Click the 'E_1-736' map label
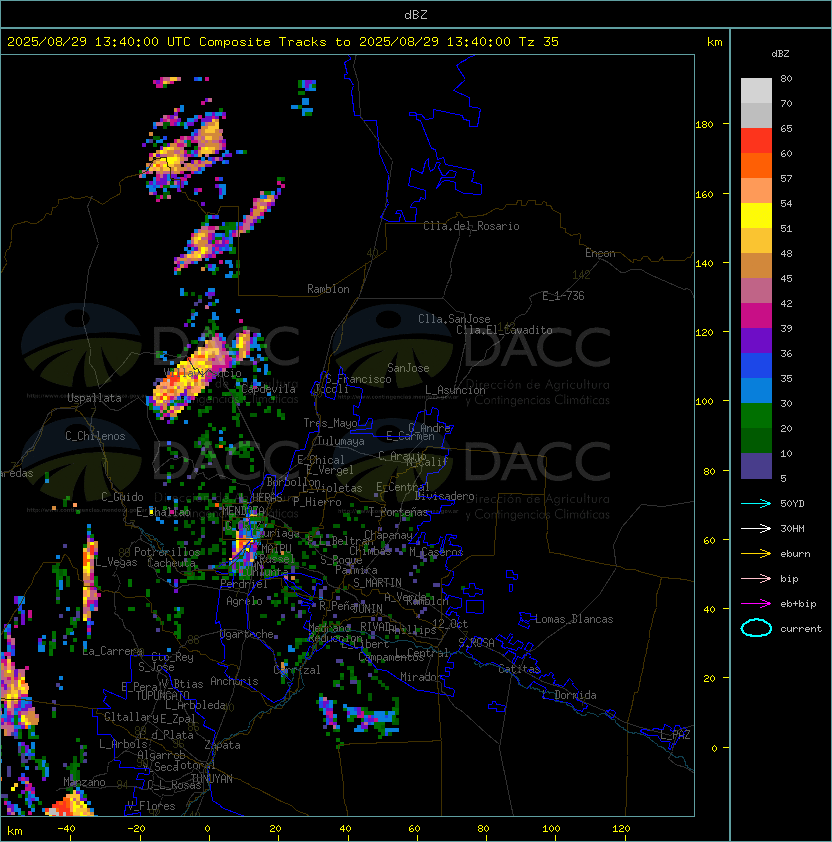Screen dimensions: 832x842 tap(563, 296)
